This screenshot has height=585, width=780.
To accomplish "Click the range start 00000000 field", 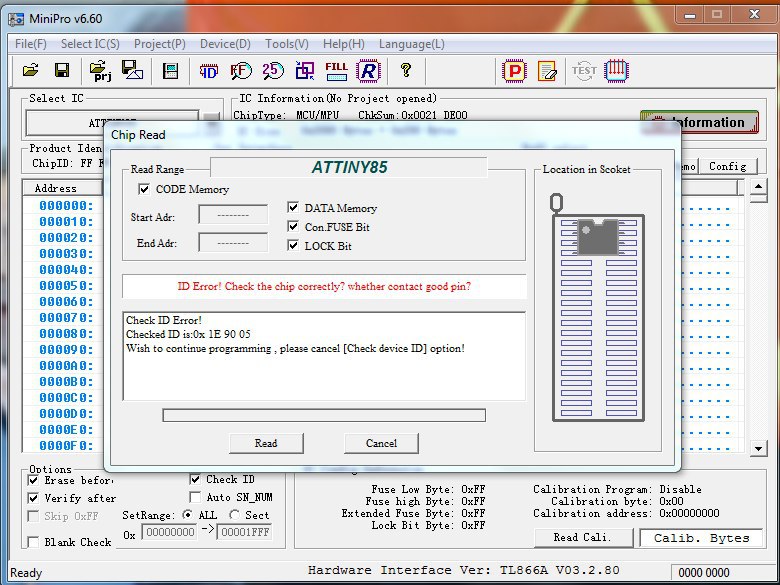I will coord(170,532).
